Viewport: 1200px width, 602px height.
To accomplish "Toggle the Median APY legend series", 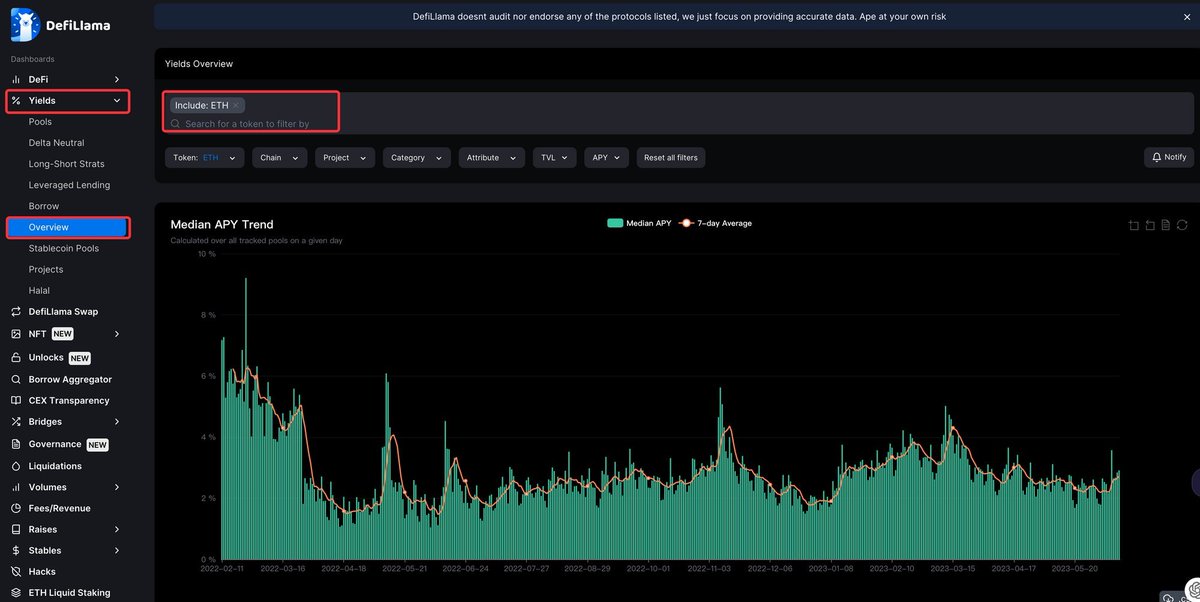I will [x=637, y=223].
